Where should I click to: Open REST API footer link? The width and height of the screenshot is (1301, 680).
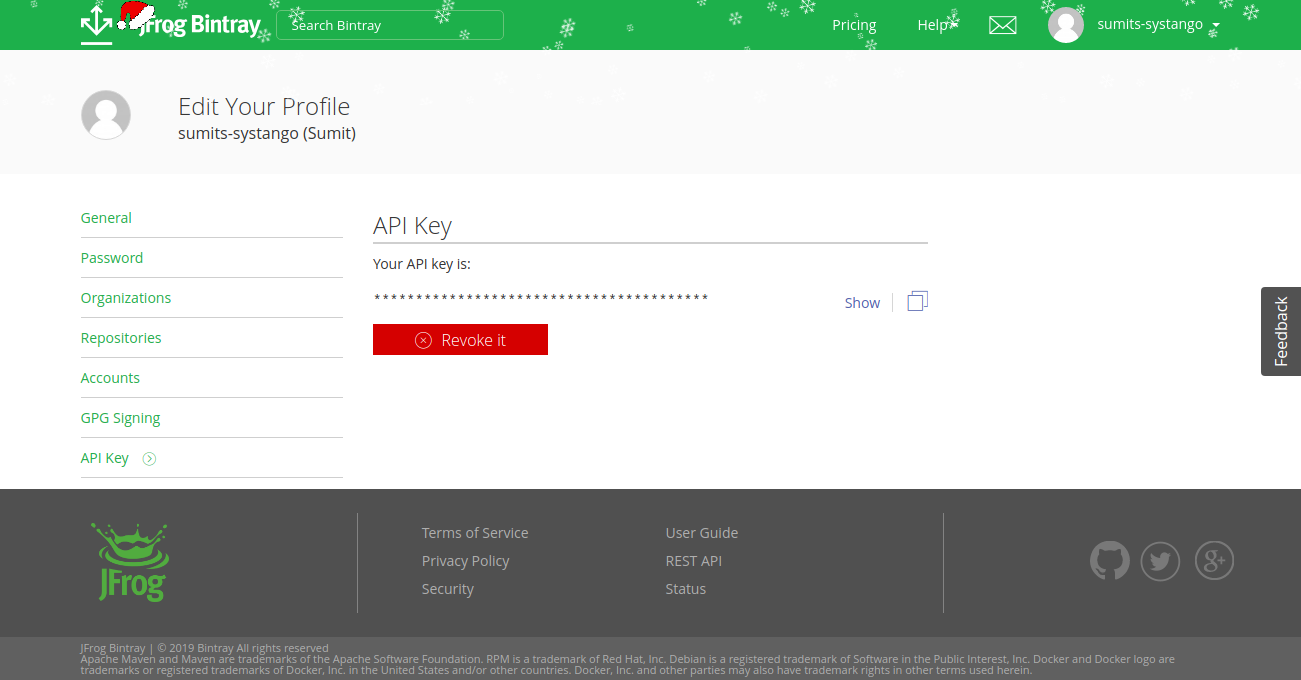pyautogui.click(x=694, y=561)
